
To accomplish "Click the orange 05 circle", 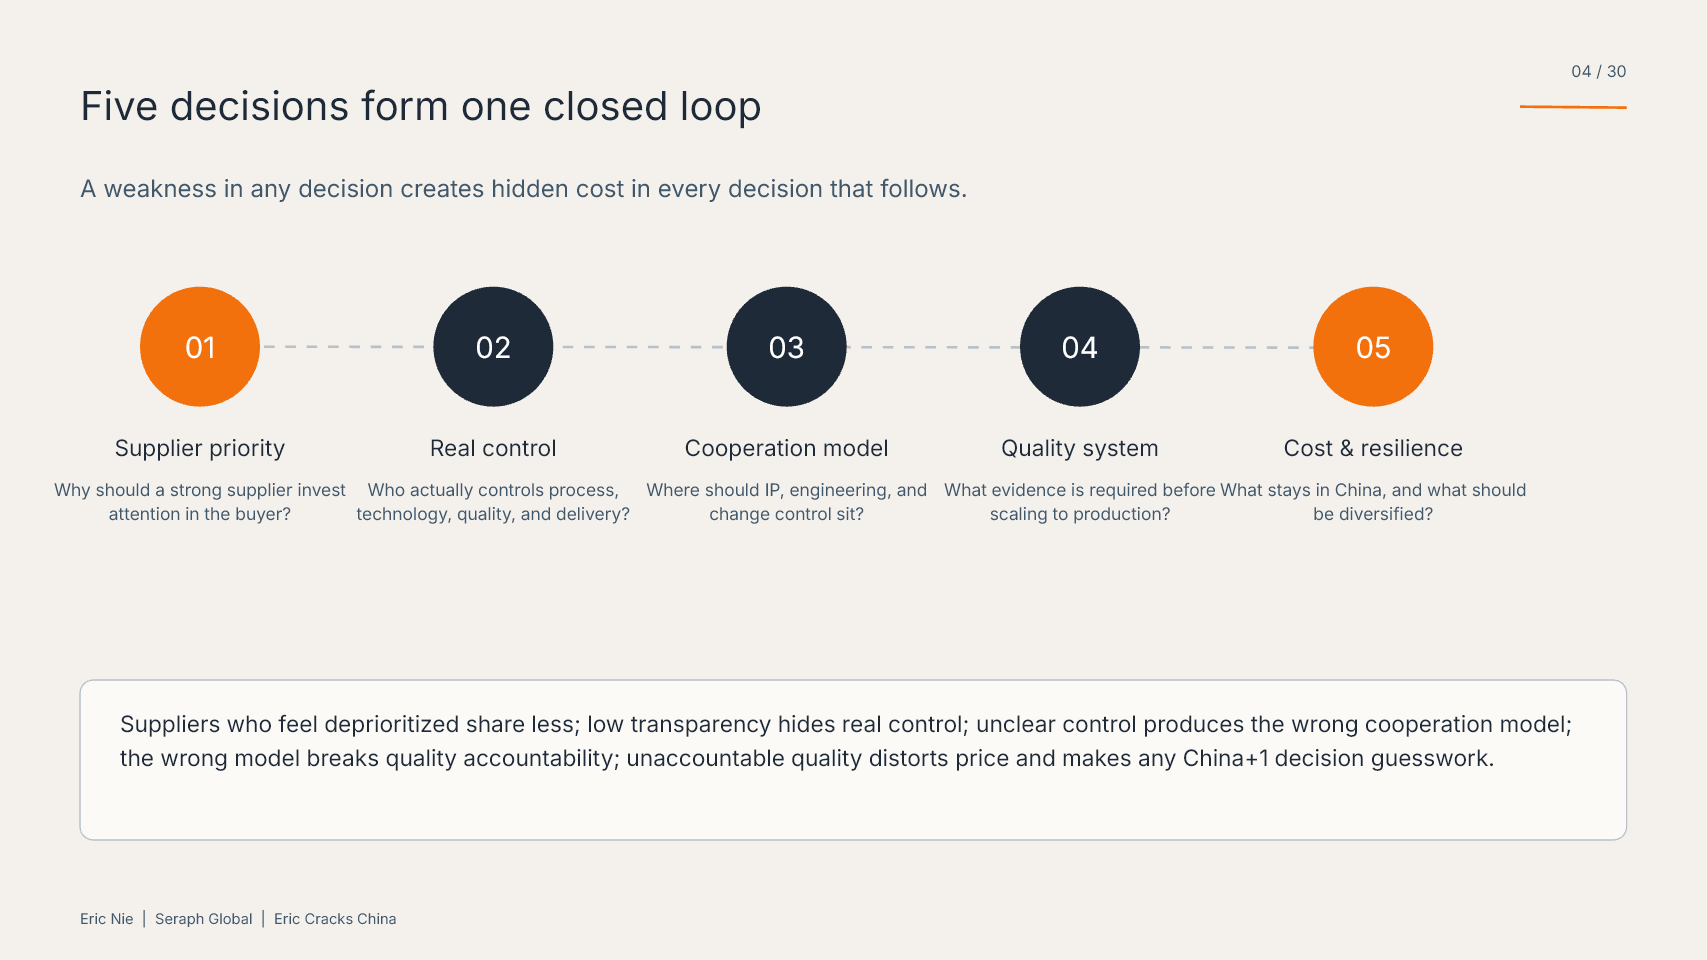I will tap(1373, 347).
